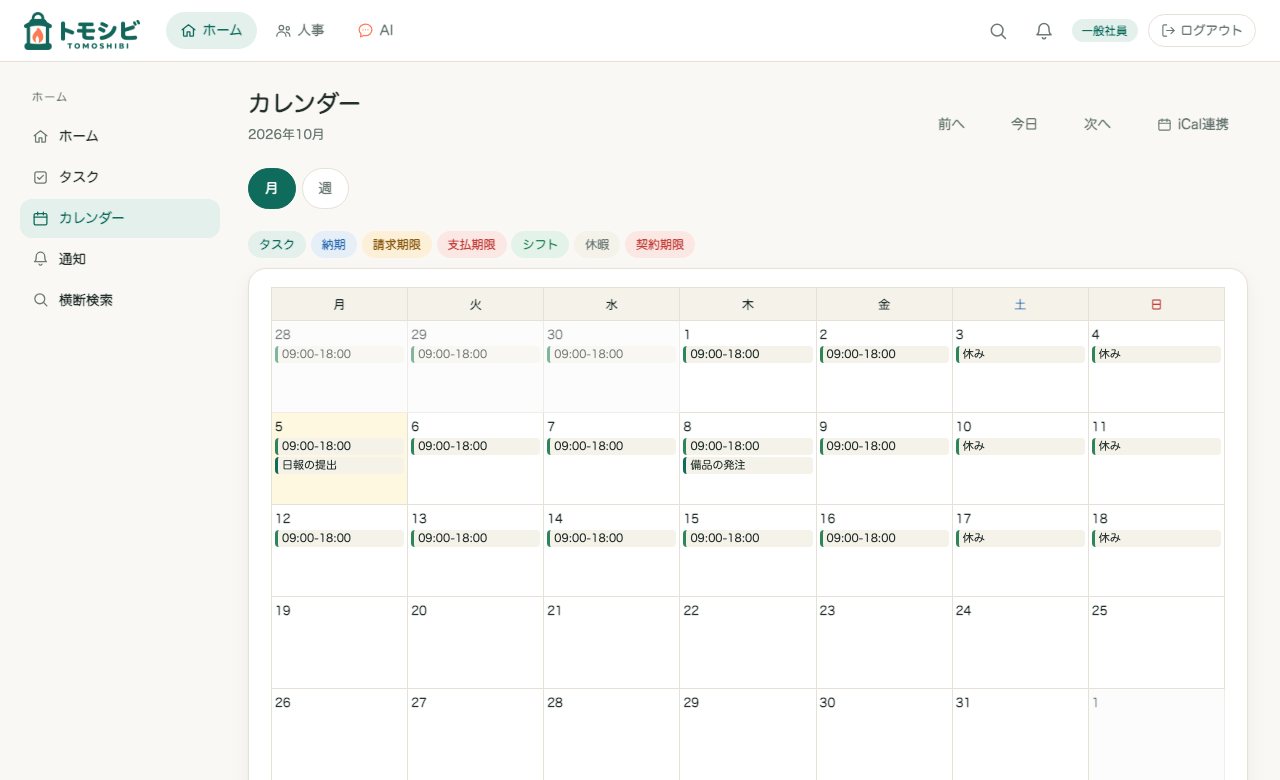Jump to today with 今日 button
1280x780 pixels.
(x=1024, y=125)
